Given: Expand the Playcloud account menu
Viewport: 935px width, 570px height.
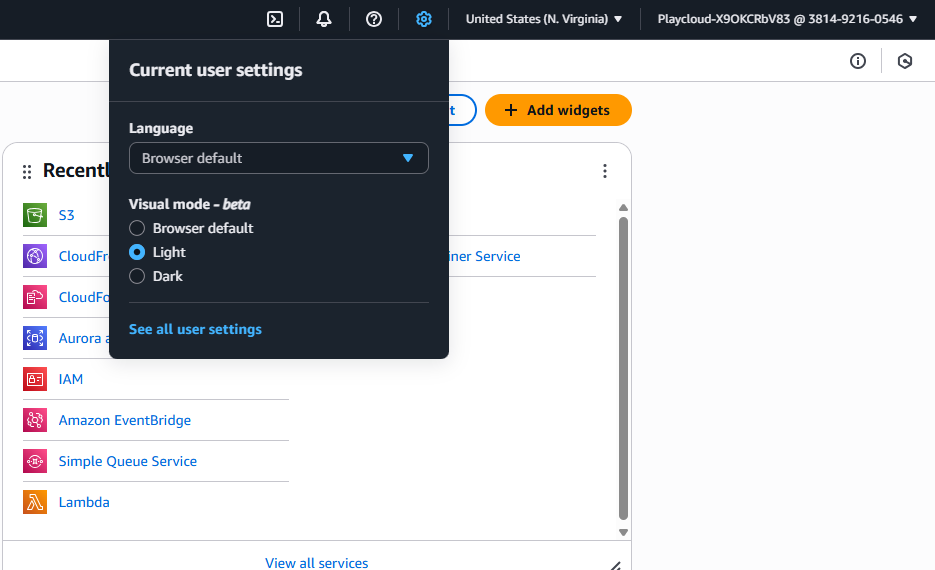Looking at the screenshot, I should (x=787, y=19).
